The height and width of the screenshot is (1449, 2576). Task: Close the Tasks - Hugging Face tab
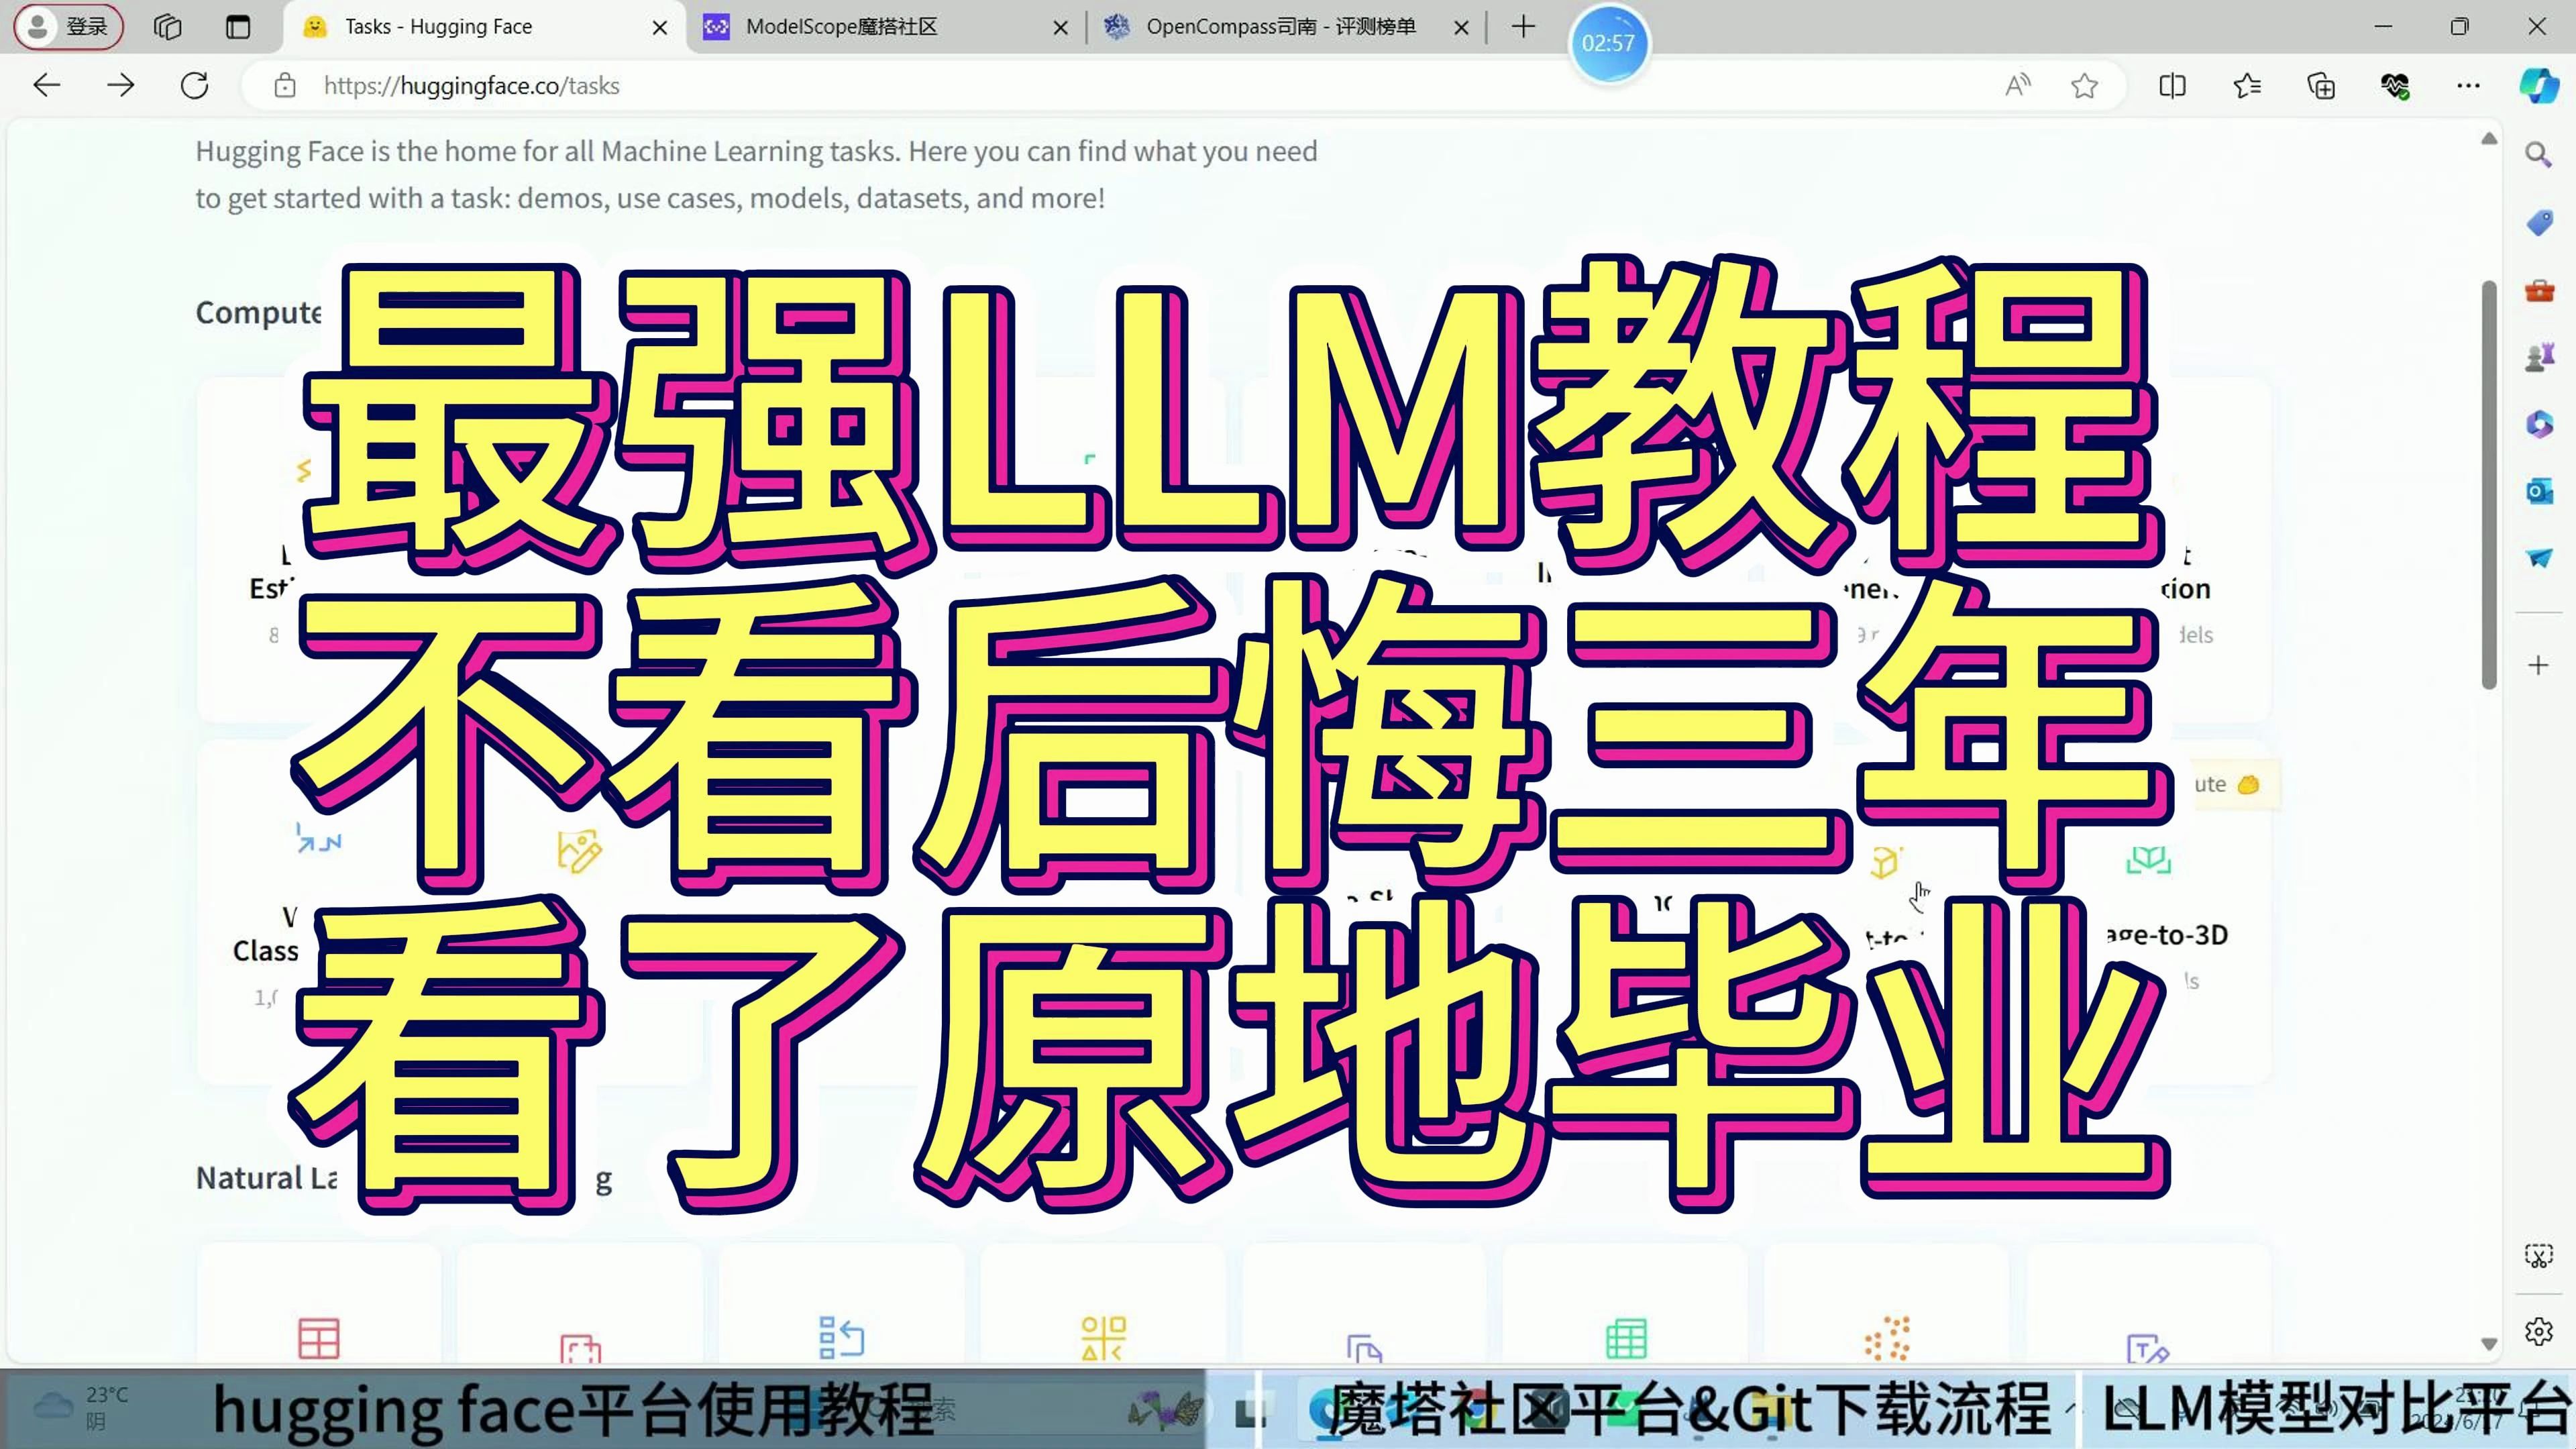click(x=660, y=28)
